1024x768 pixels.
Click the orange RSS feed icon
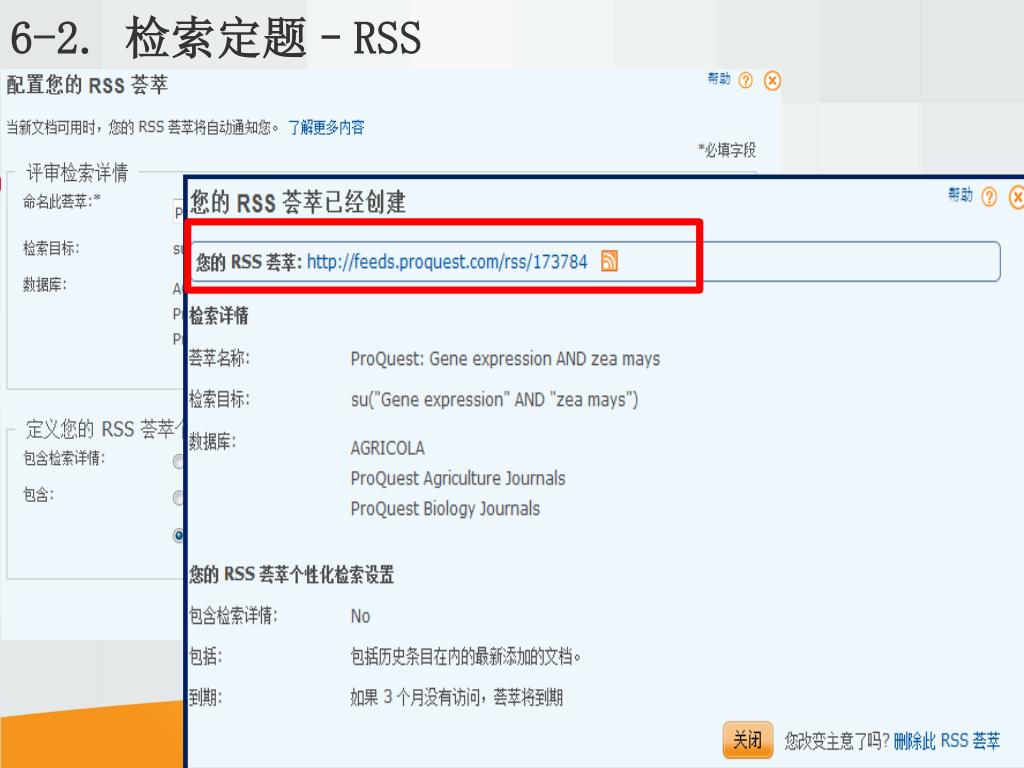[609, 261]
